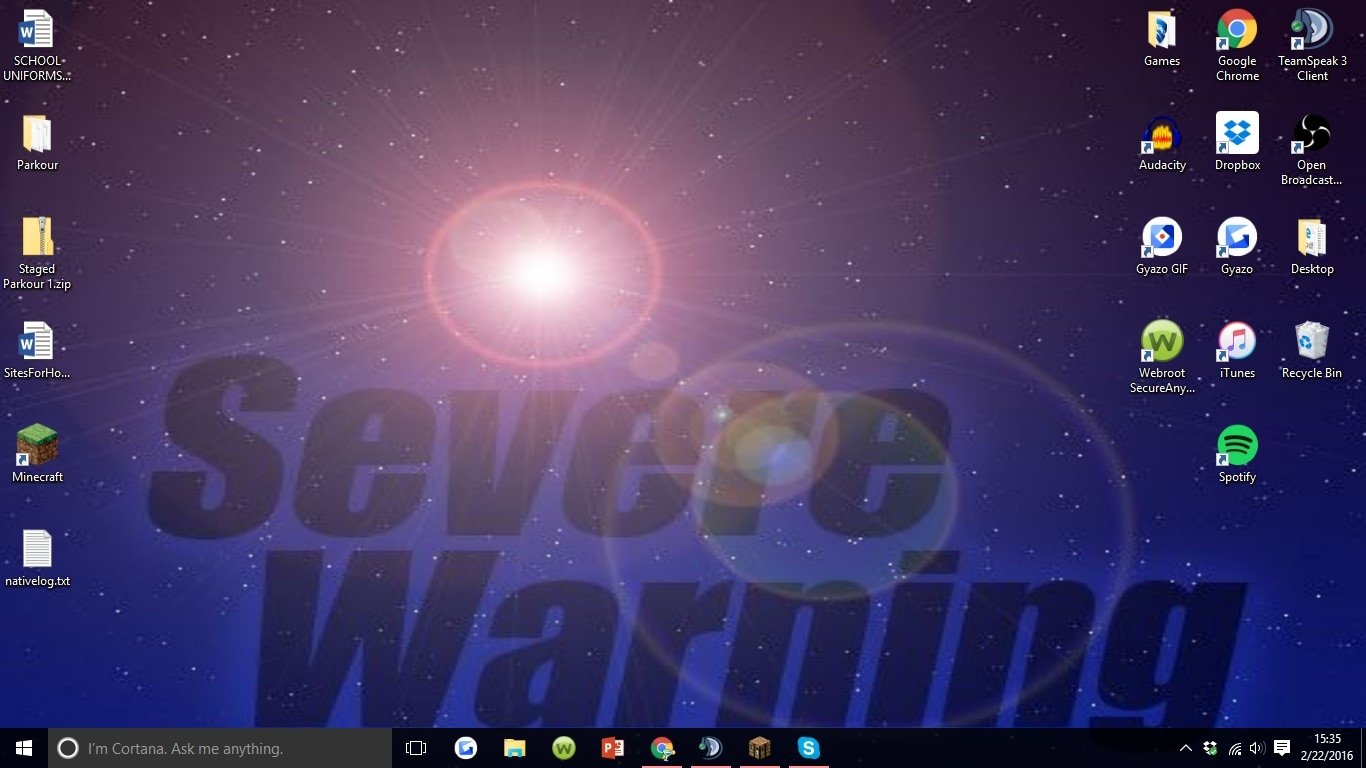
Task: Open the Parkour folder on desktop
Action: coord(37,143)
